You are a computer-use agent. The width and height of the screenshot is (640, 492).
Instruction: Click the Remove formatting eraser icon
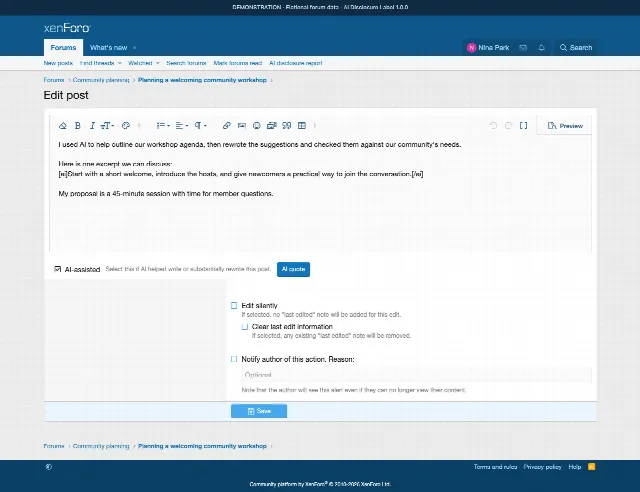[x=62, y=126]
